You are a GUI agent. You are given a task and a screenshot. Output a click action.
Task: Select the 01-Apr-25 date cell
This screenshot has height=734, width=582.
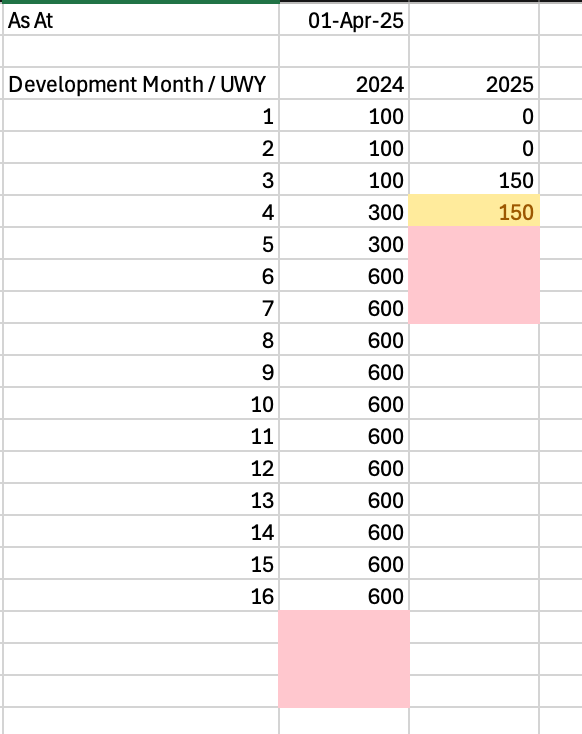[x=344, y=20]
